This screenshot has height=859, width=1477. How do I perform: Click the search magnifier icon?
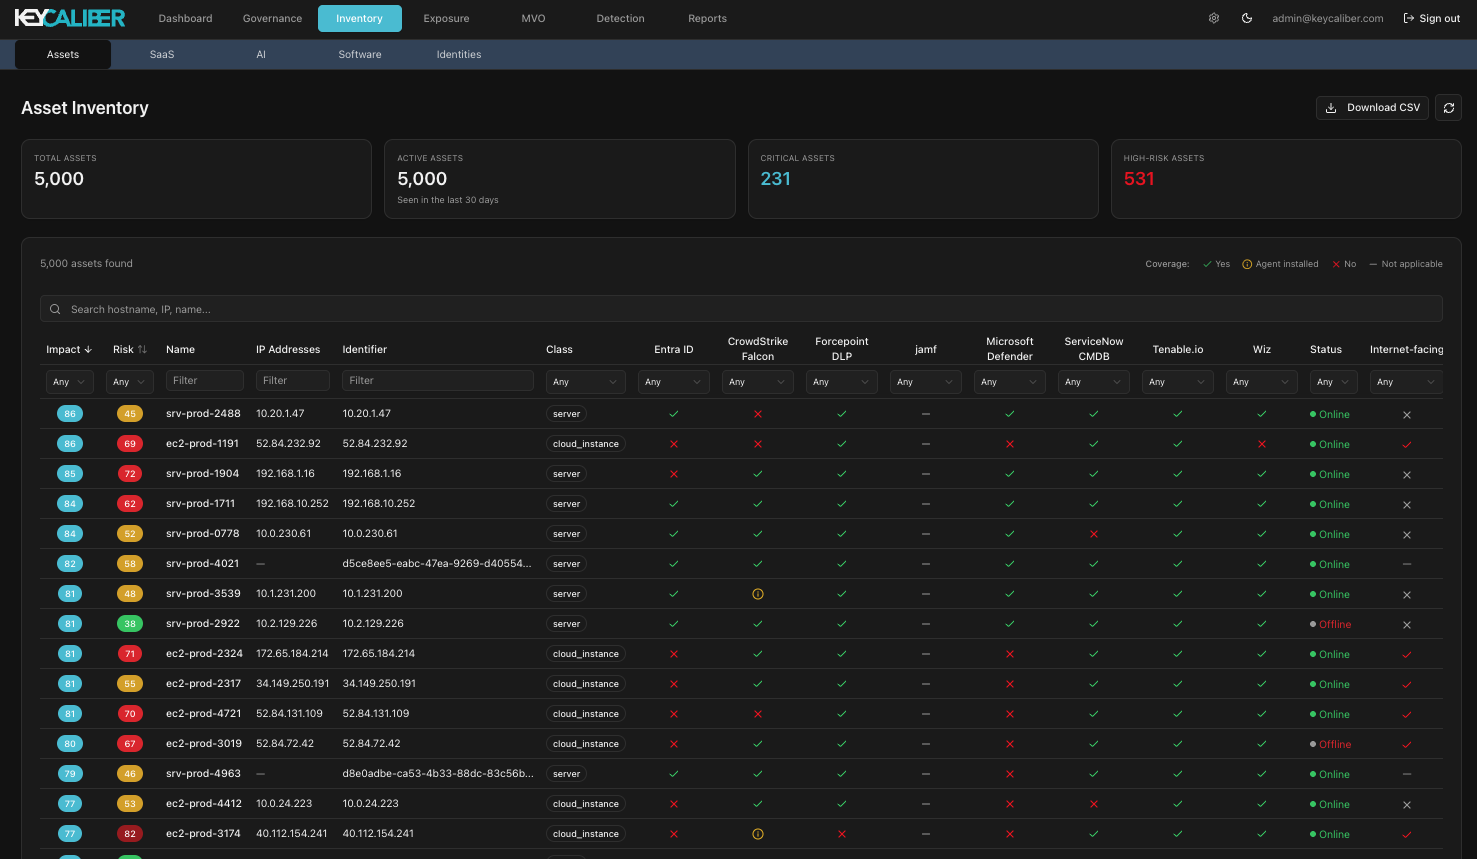pyautogui.click(x=55, y=309)
